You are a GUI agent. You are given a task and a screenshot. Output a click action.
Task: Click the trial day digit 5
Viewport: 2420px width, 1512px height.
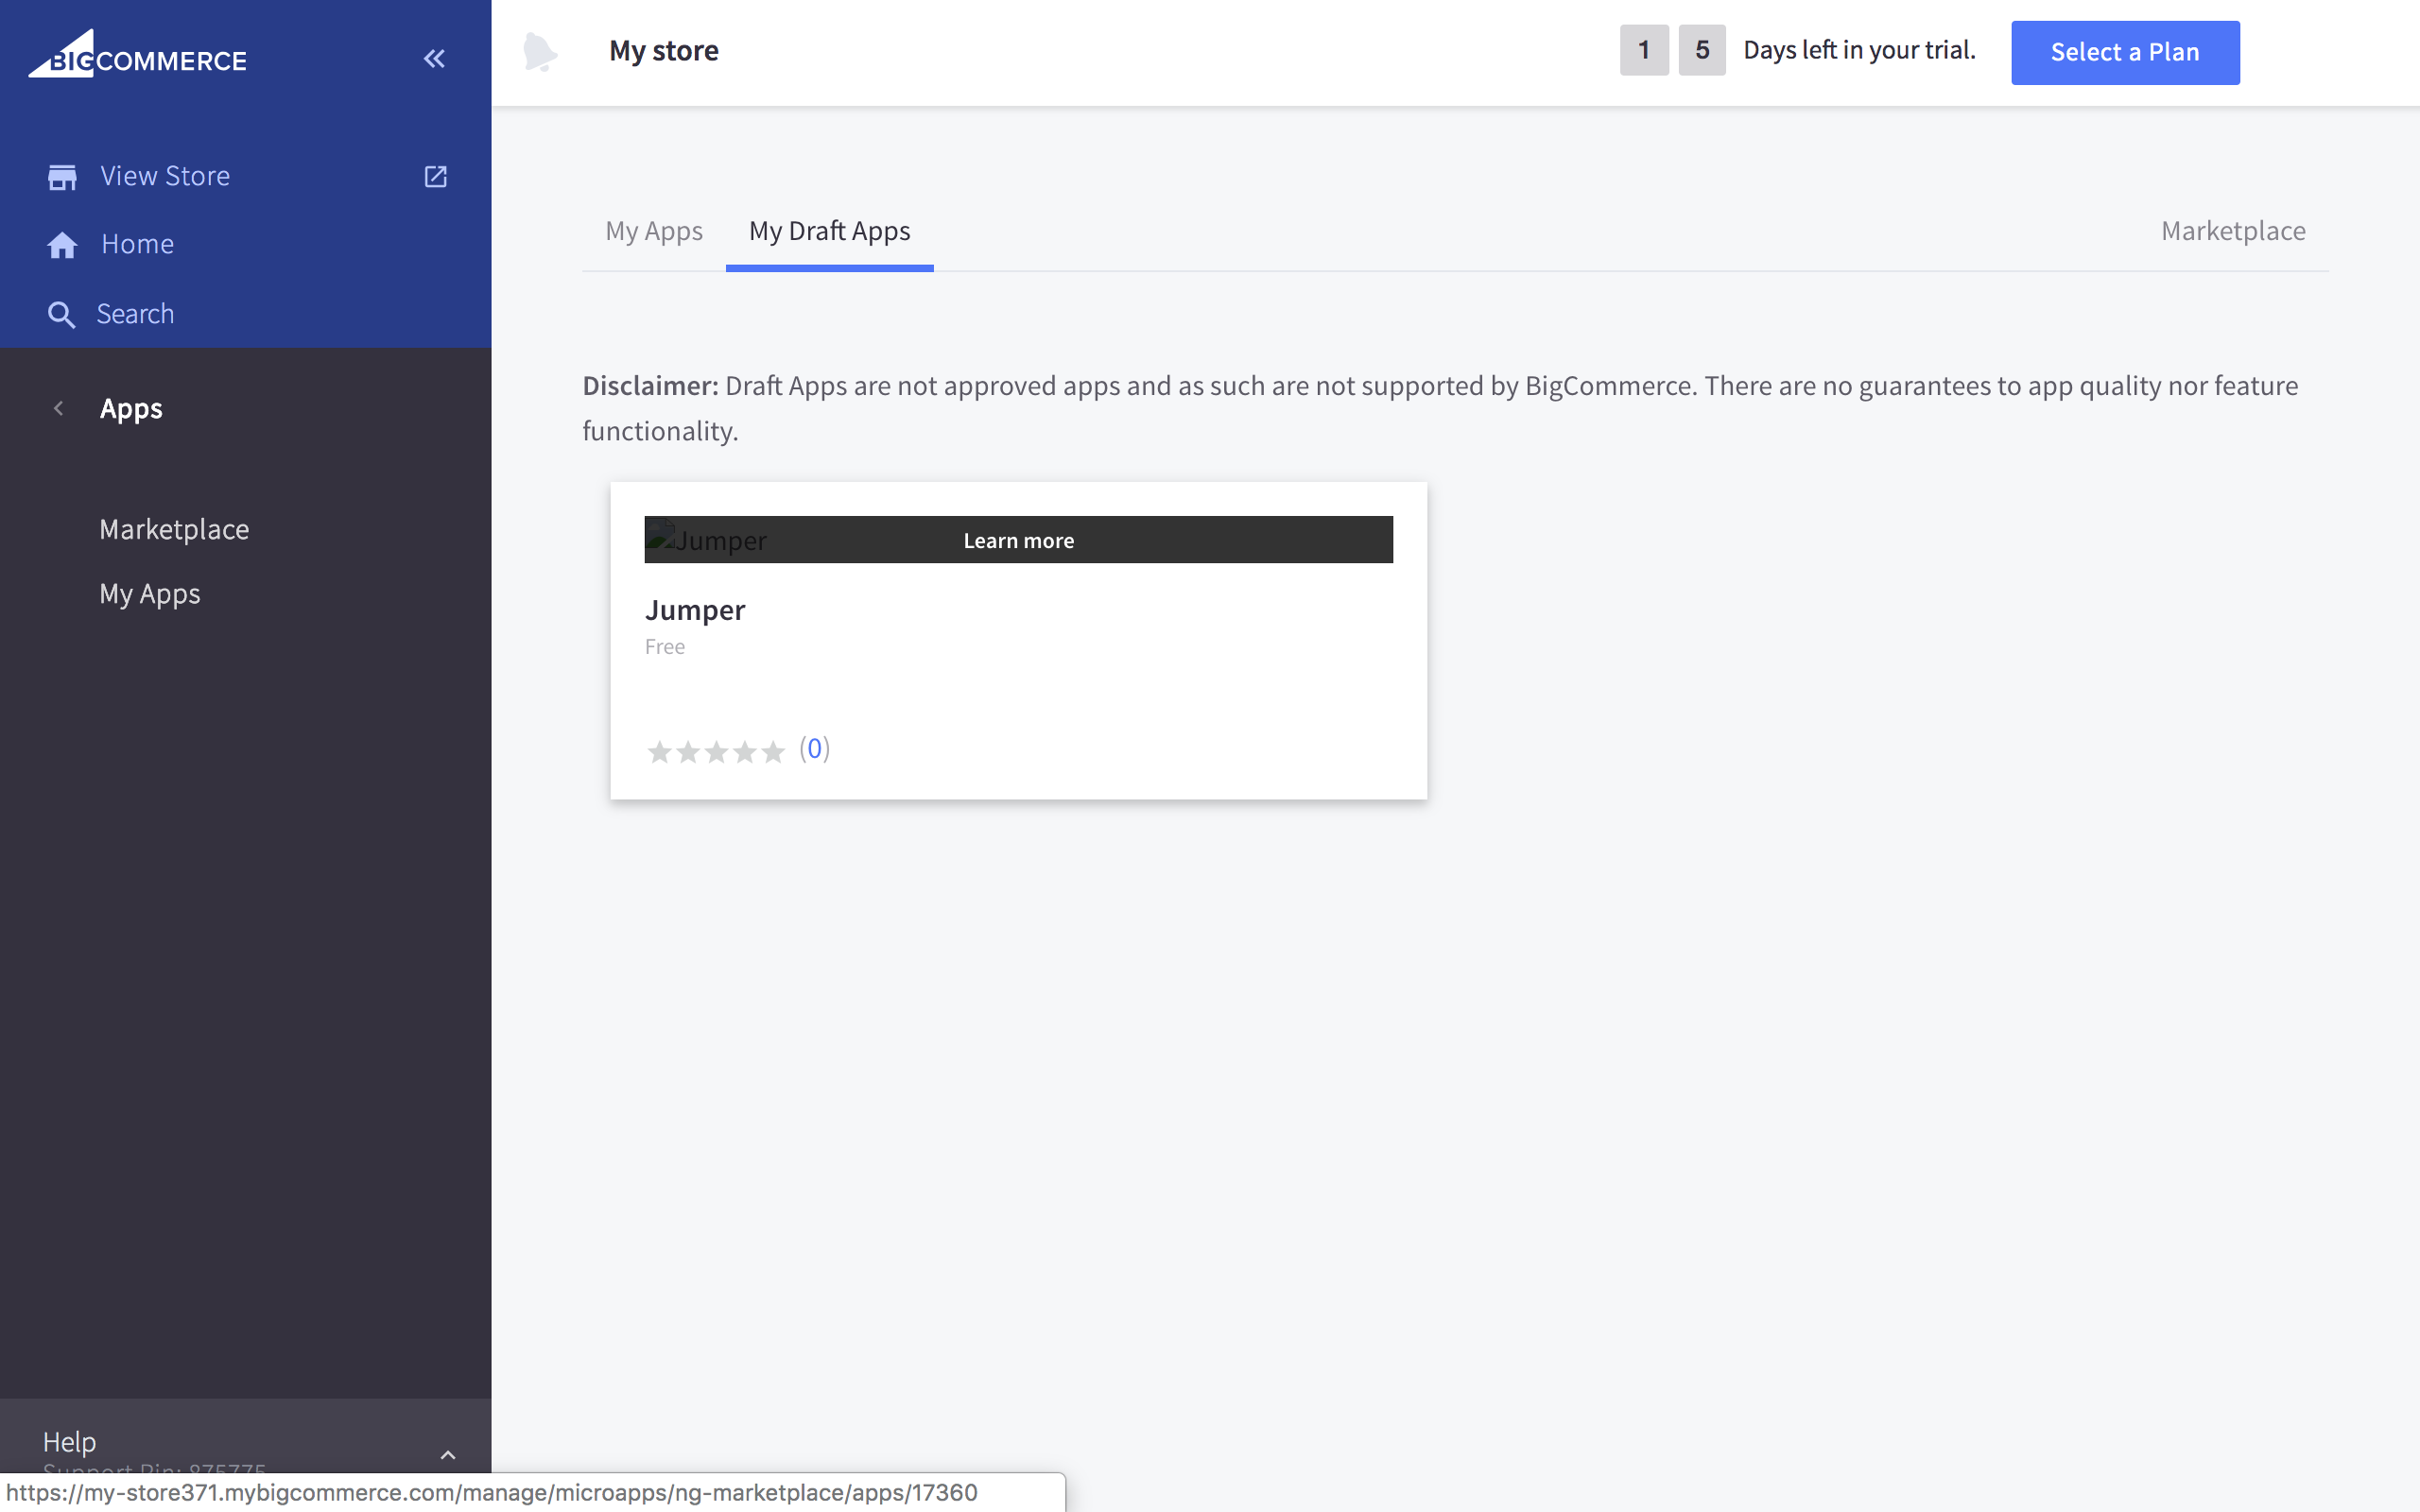1702,50
